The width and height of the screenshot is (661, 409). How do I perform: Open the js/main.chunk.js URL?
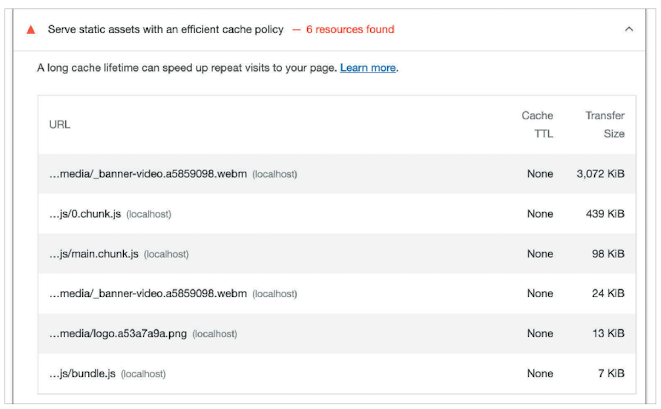94,254
